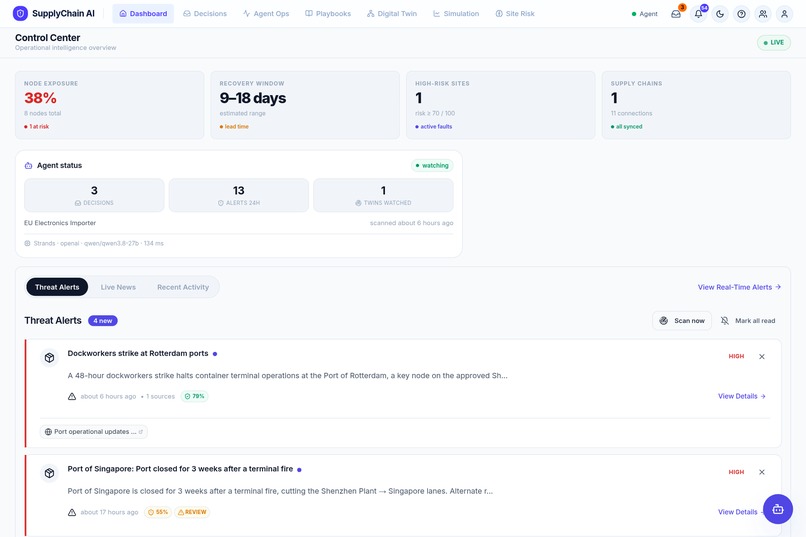Open the team users icon
The image size is (806, 537).
tap(763, 14)
